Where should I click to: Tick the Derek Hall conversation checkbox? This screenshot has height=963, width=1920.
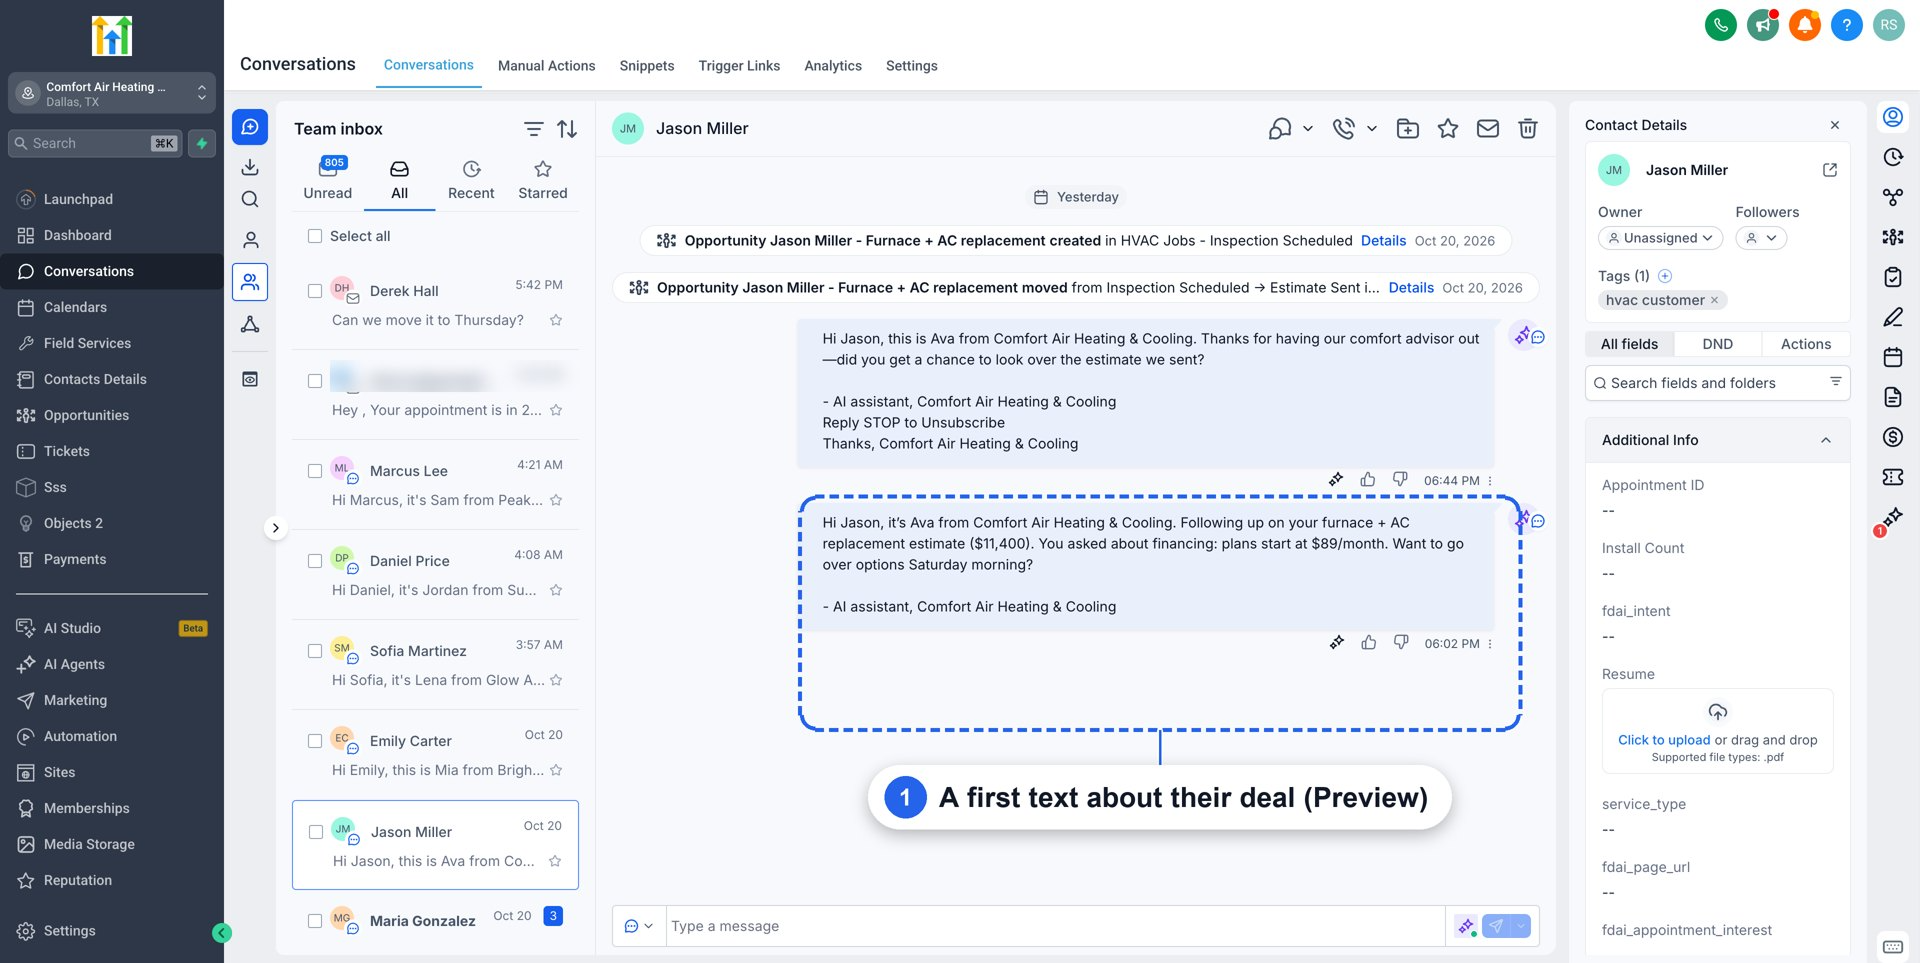point(315,291)
